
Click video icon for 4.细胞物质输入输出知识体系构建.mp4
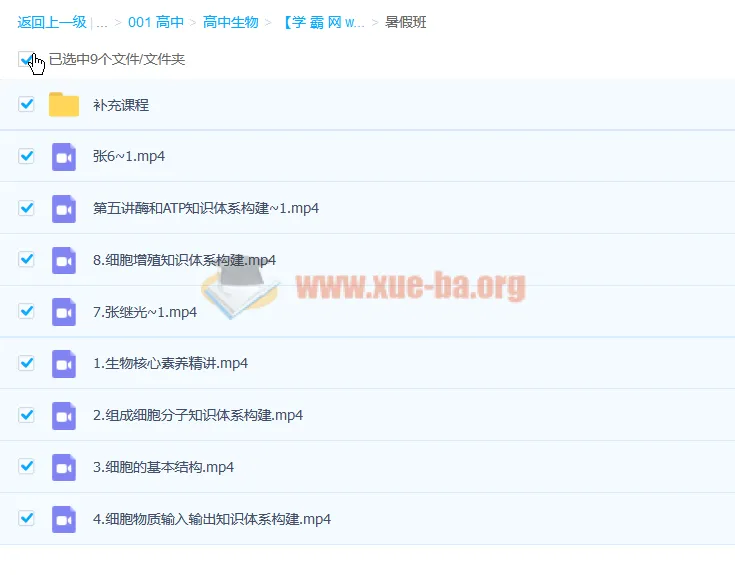[64, 519]
